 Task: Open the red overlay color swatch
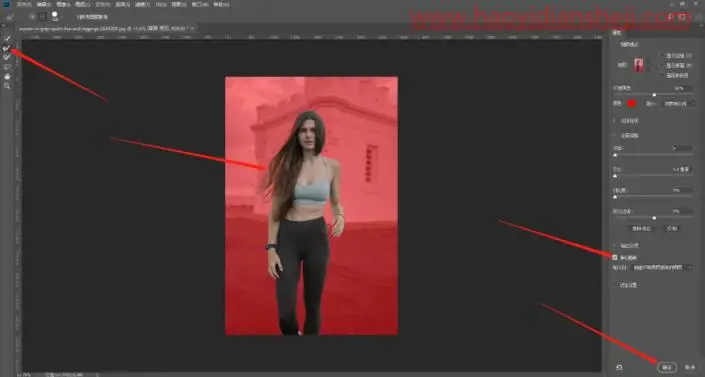click(632, 103)
